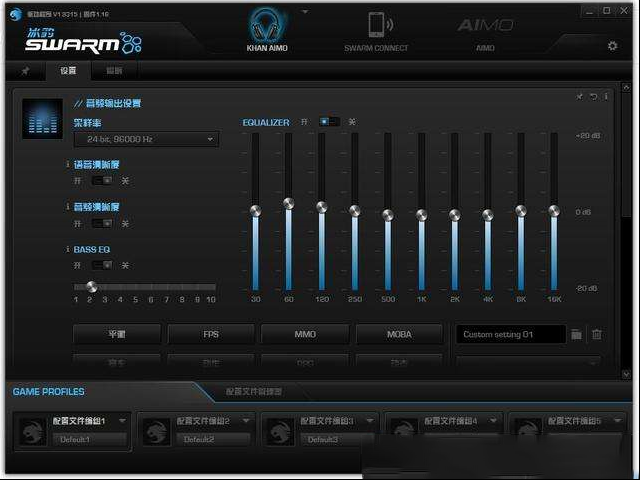The image size is (640, 480).
Task: Expand profile slot 5 dropdown arrow
Action: [618, 420]
